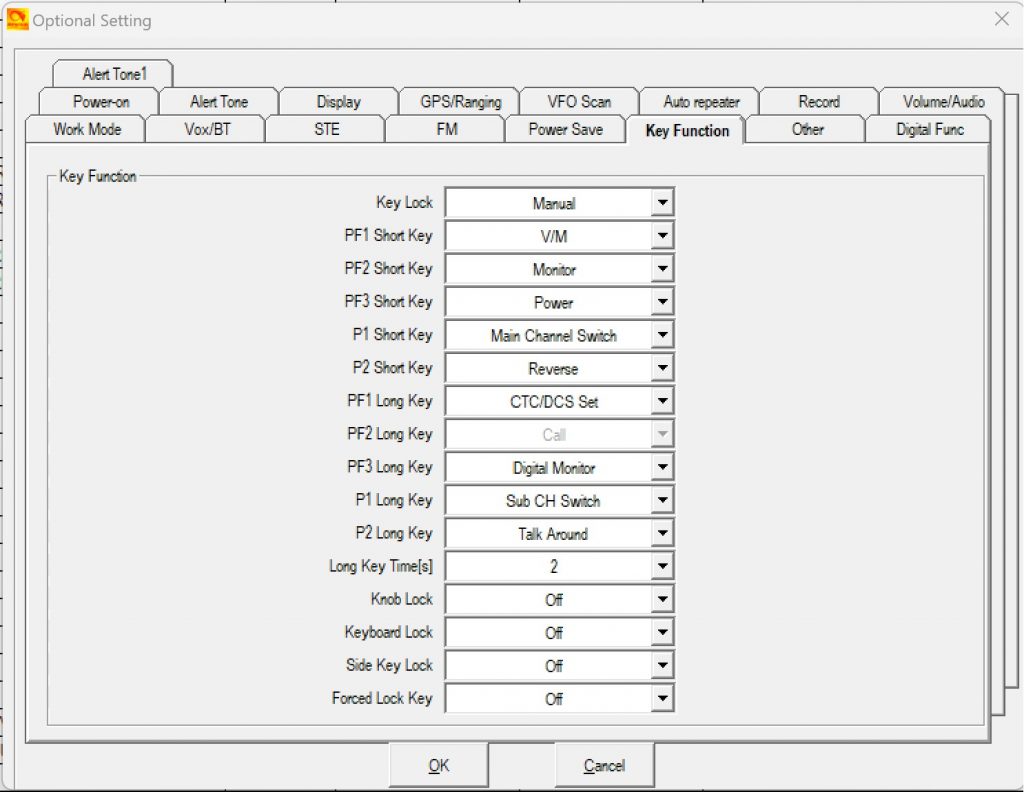Go to the Alert Tone1 tab
Image resolution: width=1024 pixels, height=792 pixels.
114,74
